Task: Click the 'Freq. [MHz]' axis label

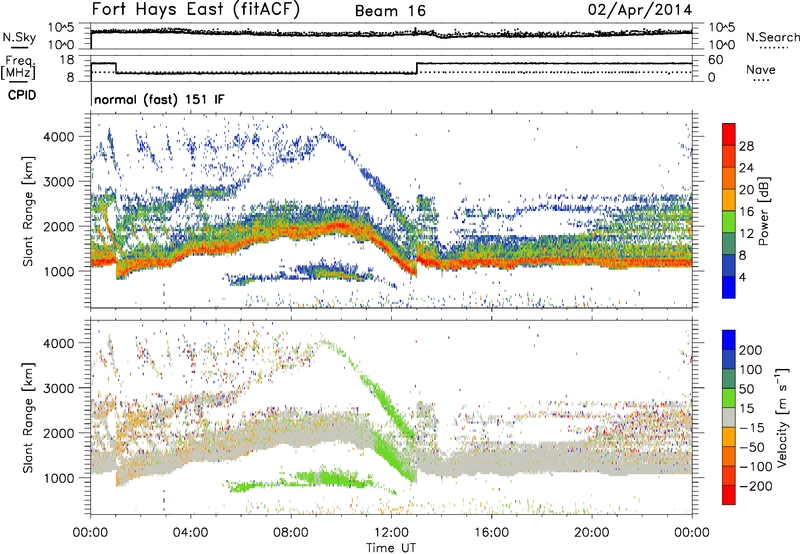Action: pos(18,67)
